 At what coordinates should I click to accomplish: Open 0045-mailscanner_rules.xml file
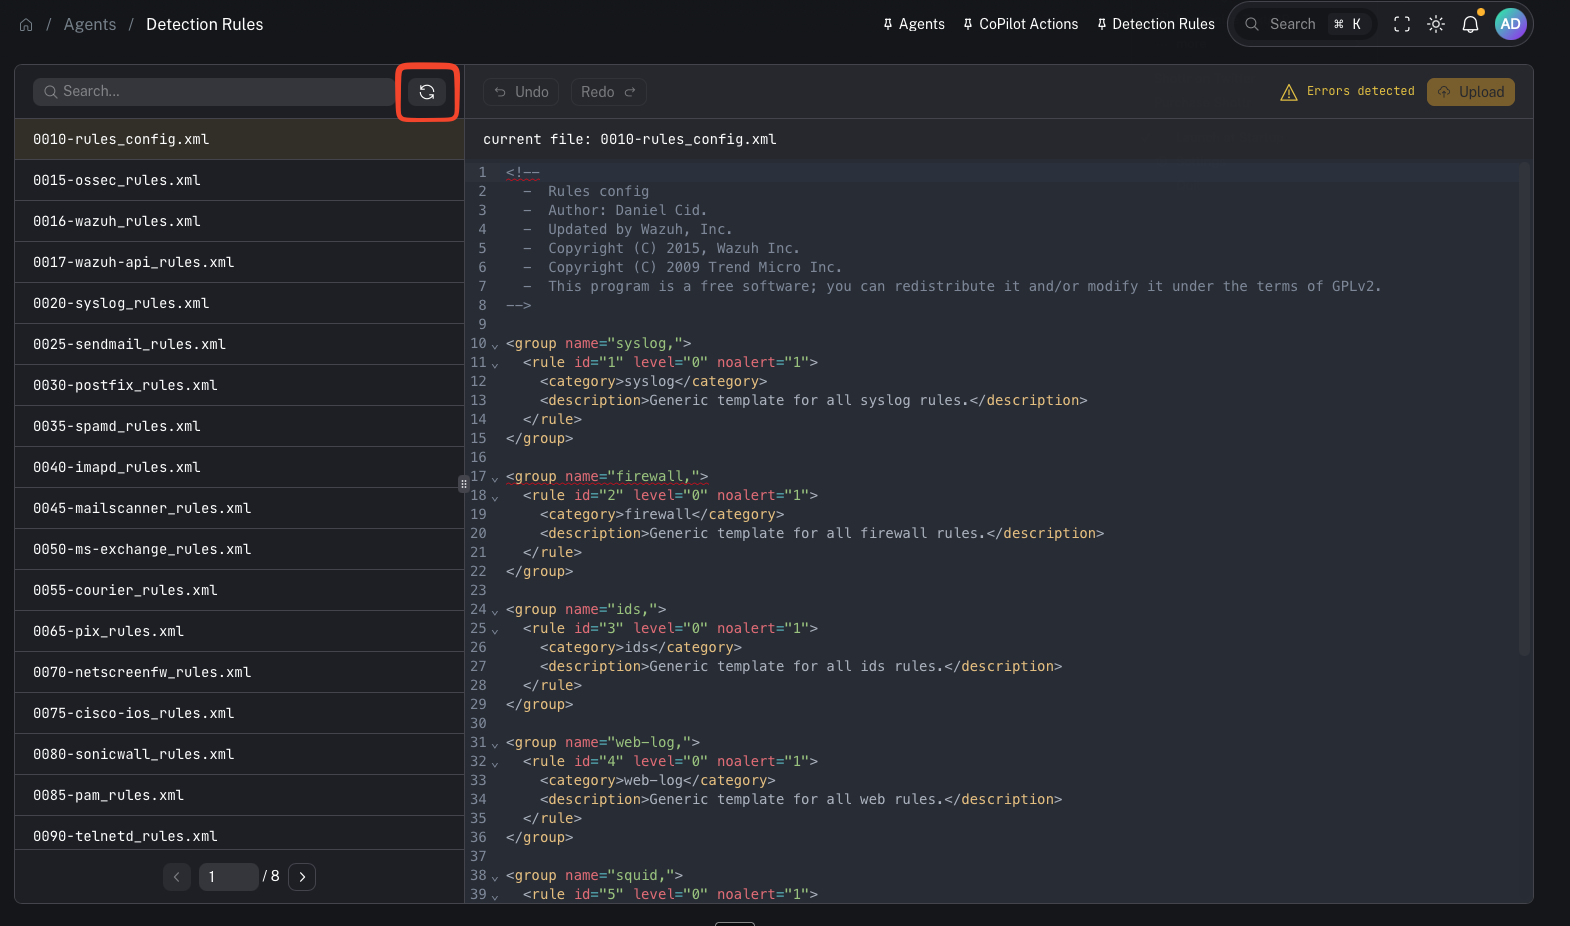(x=239, y=508)
